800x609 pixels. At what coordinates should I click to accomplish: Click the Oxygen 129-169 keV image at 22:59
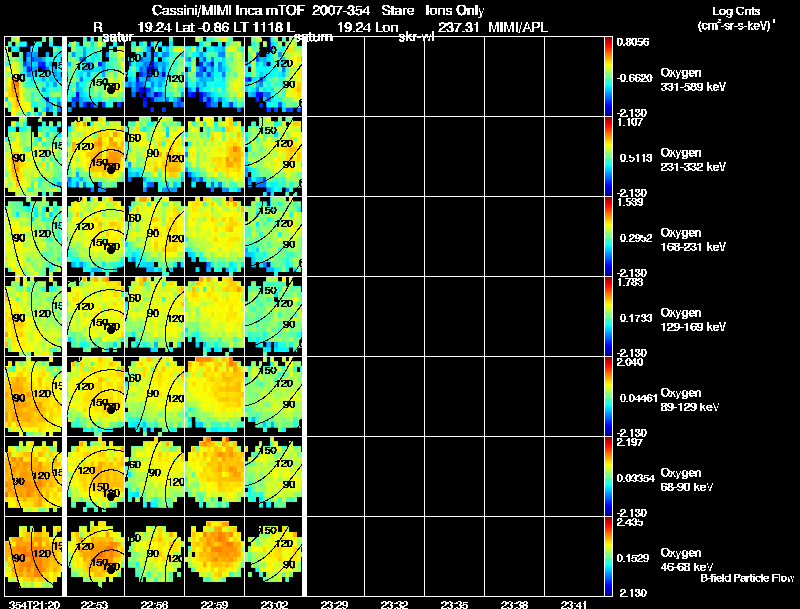click(214, 316)
